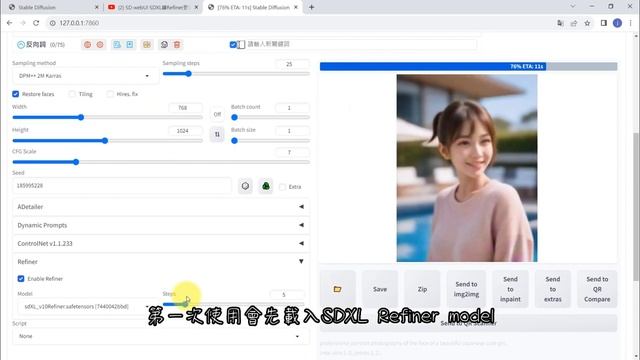640x360 pixels.
Task: Bookmark this page with the star icon
Action: coord(587,23)
